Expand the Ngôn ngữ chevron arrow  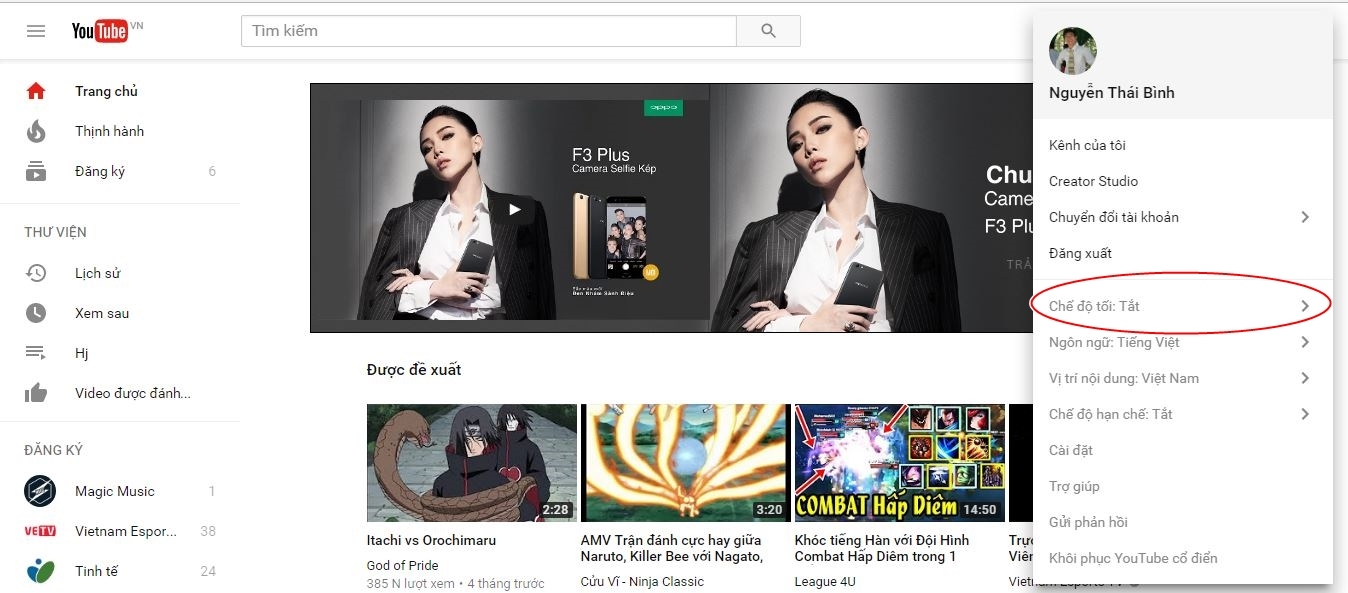pyautogui.click(x=1305, y=342)
